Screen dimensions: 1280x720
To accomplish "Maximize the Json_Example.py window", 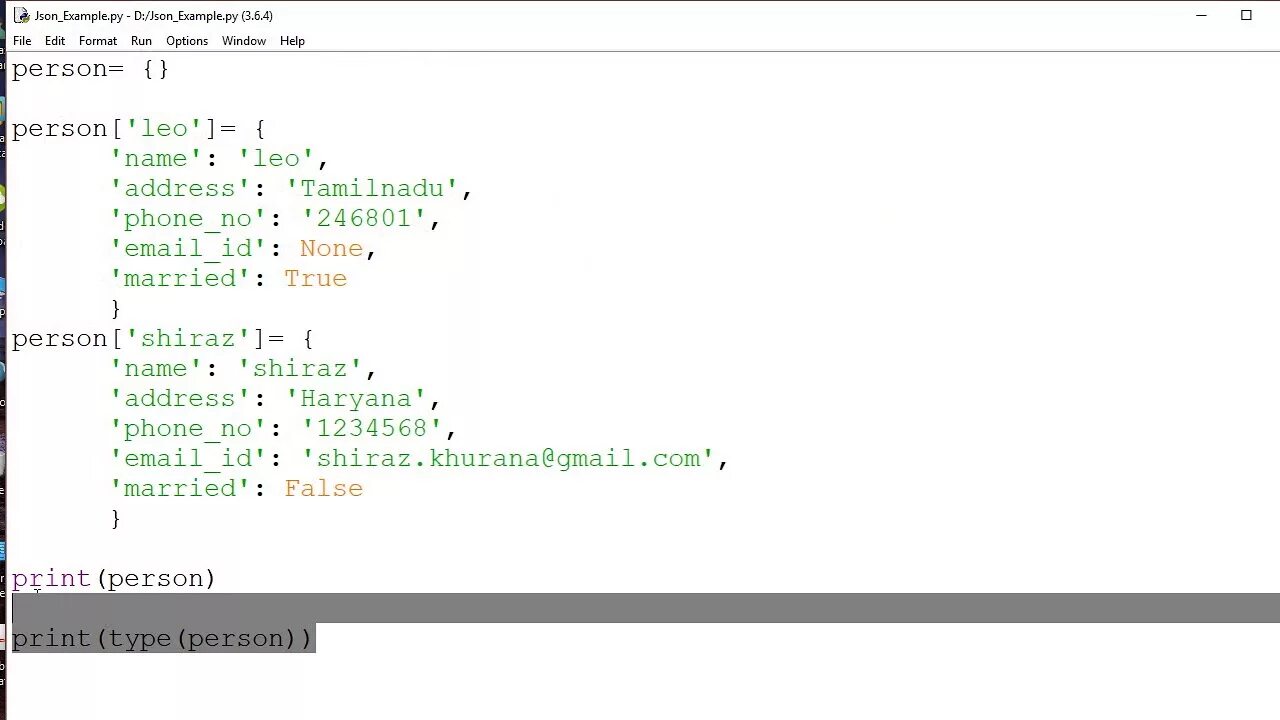I will (x=1246, y=15).
